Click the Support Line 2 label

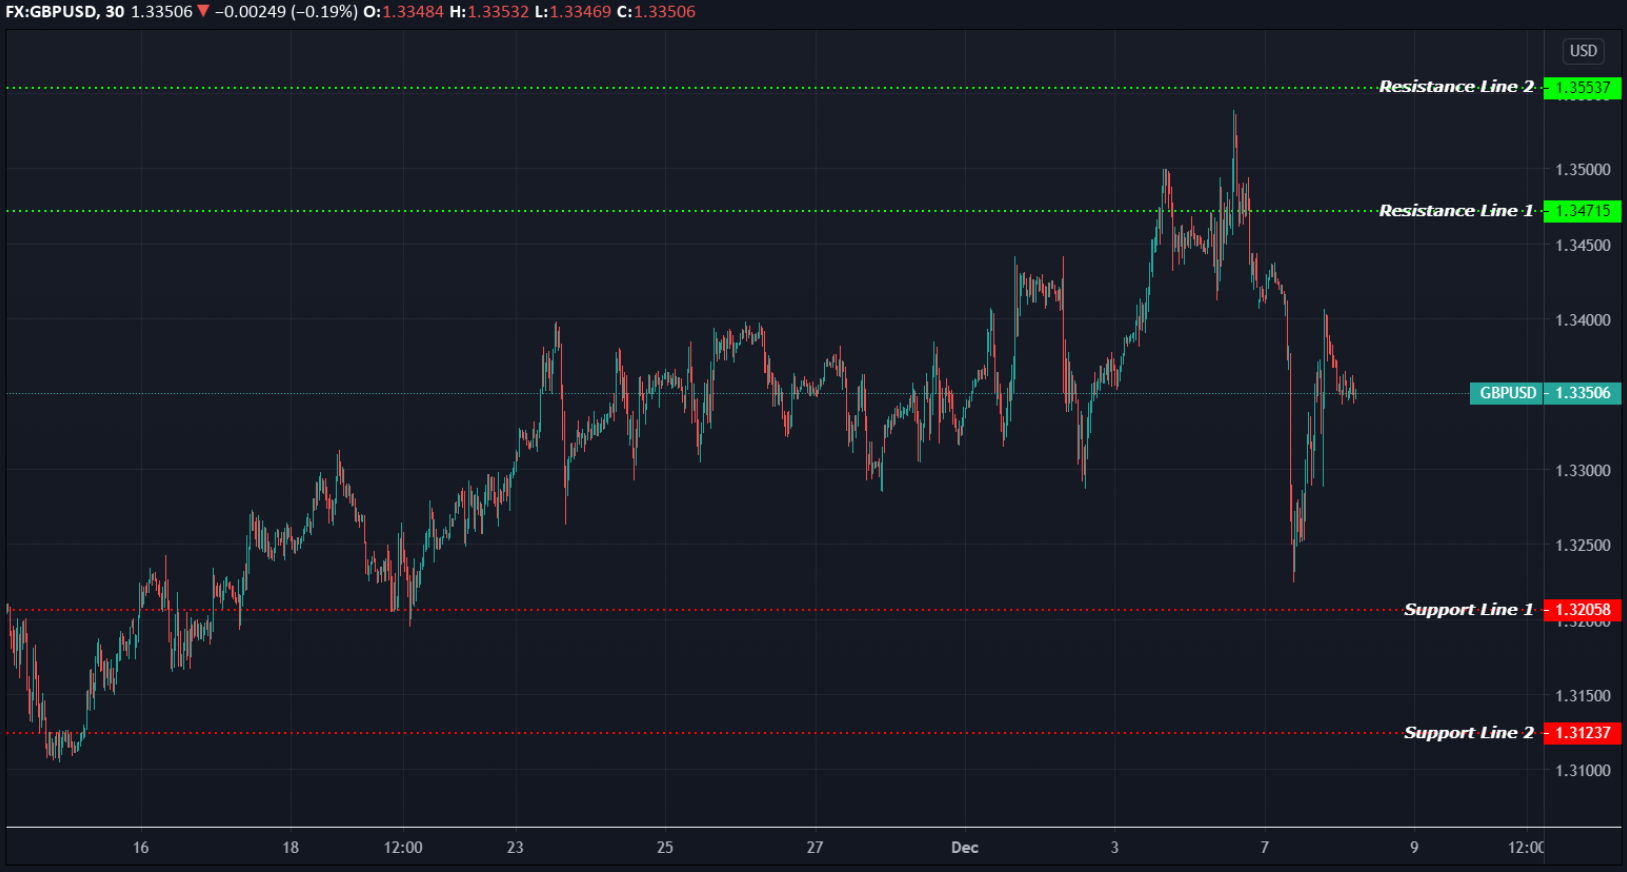pyautogui.click(x=1468, y=733)
